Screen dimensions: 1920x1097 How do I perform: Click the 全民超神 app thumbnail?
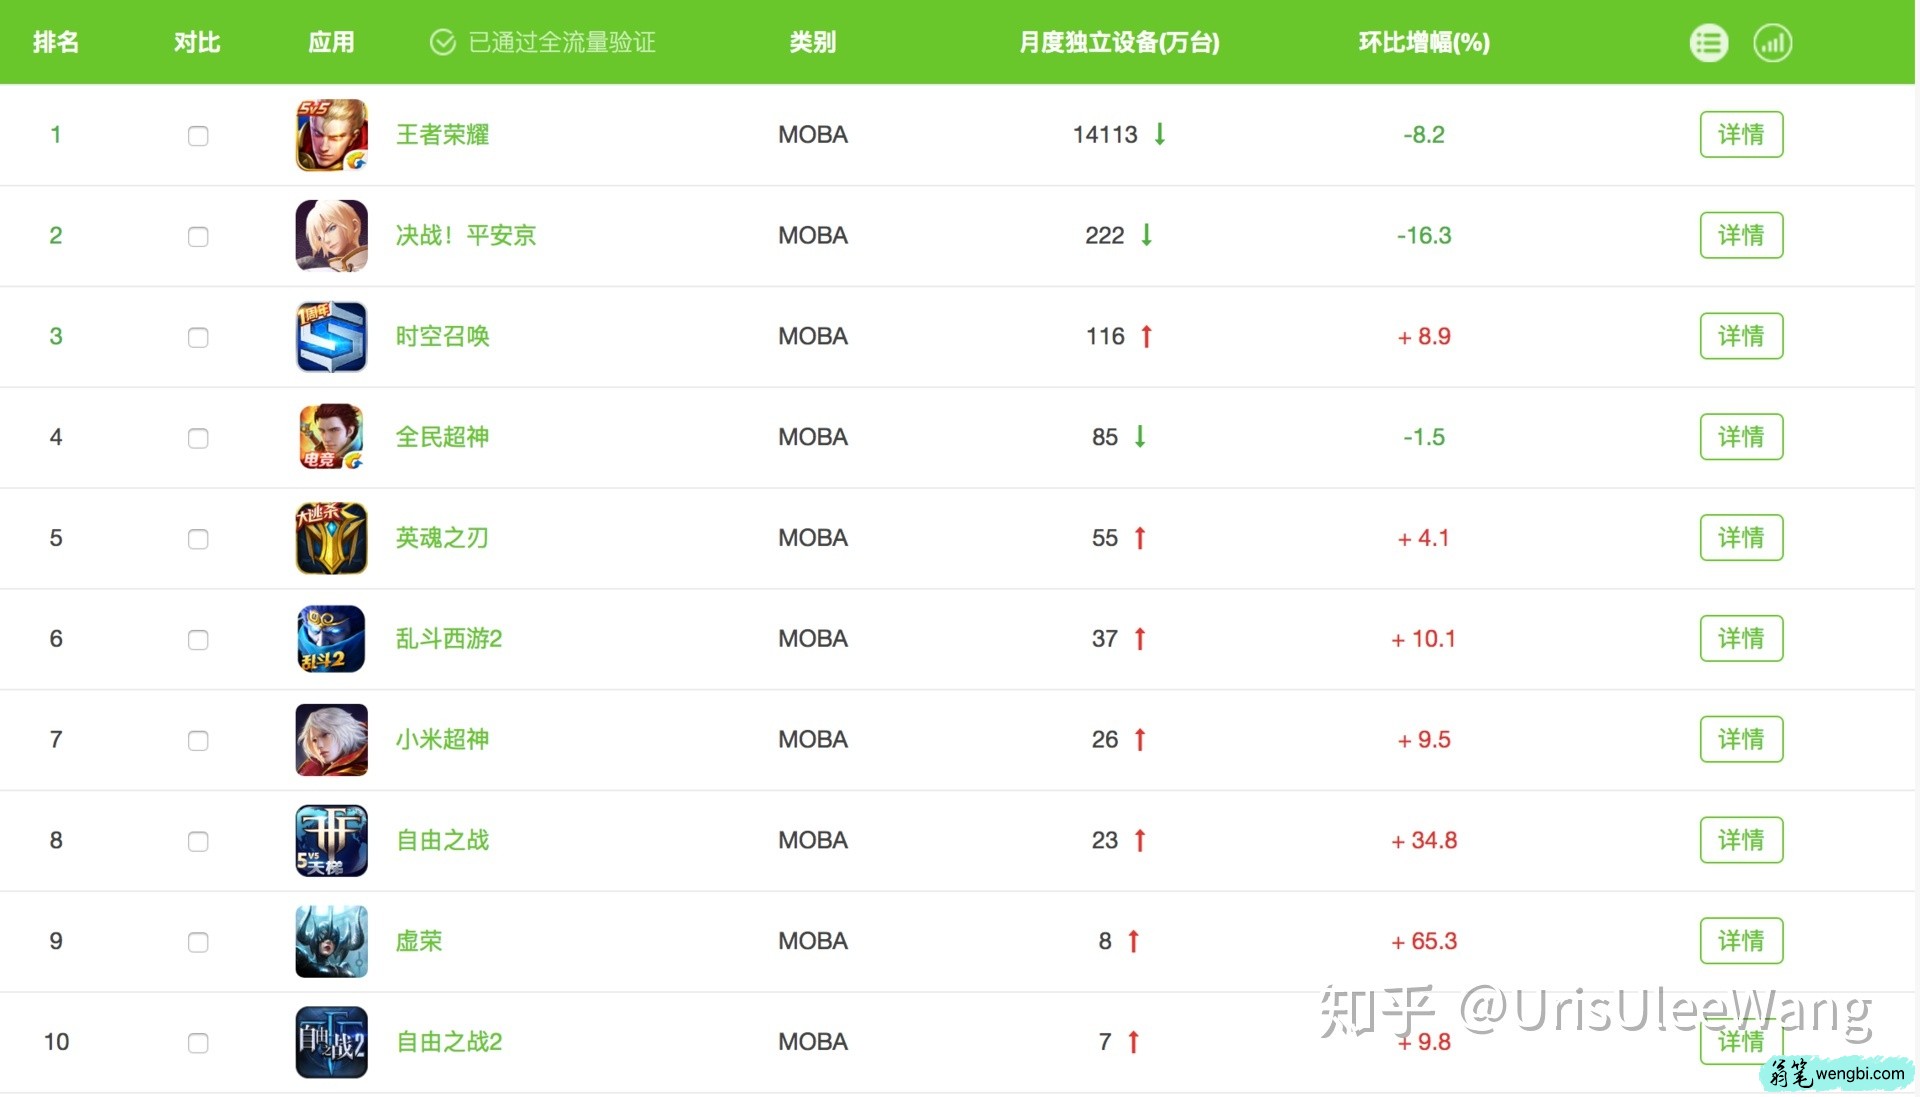pyautogui.click(x=331, y=437)
